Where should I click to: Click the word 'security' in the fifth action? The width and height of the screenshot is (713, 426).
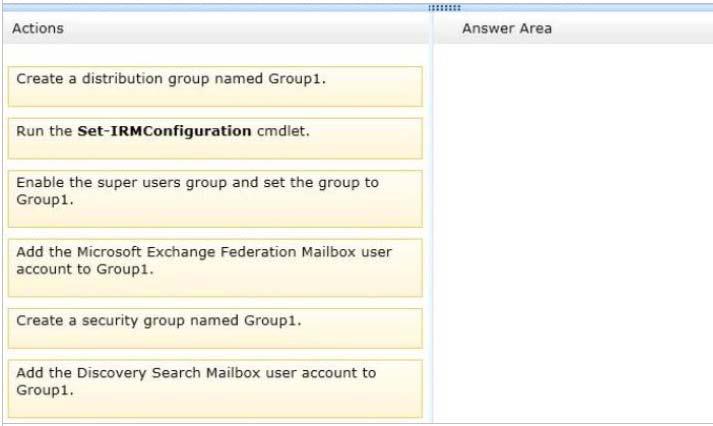pos(110,321)
